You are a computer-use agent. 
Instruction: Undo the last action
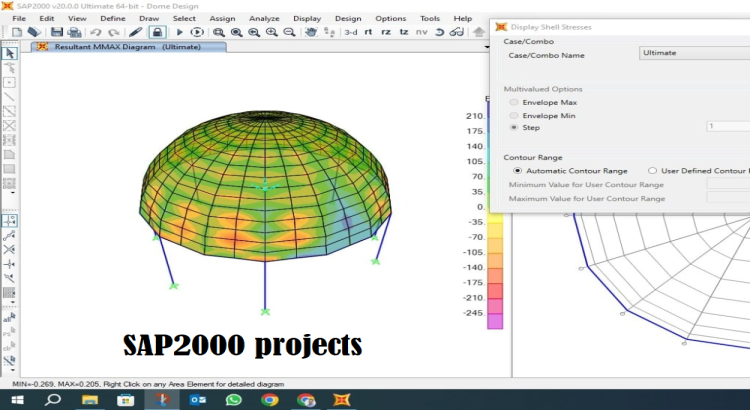pos(96,32)
